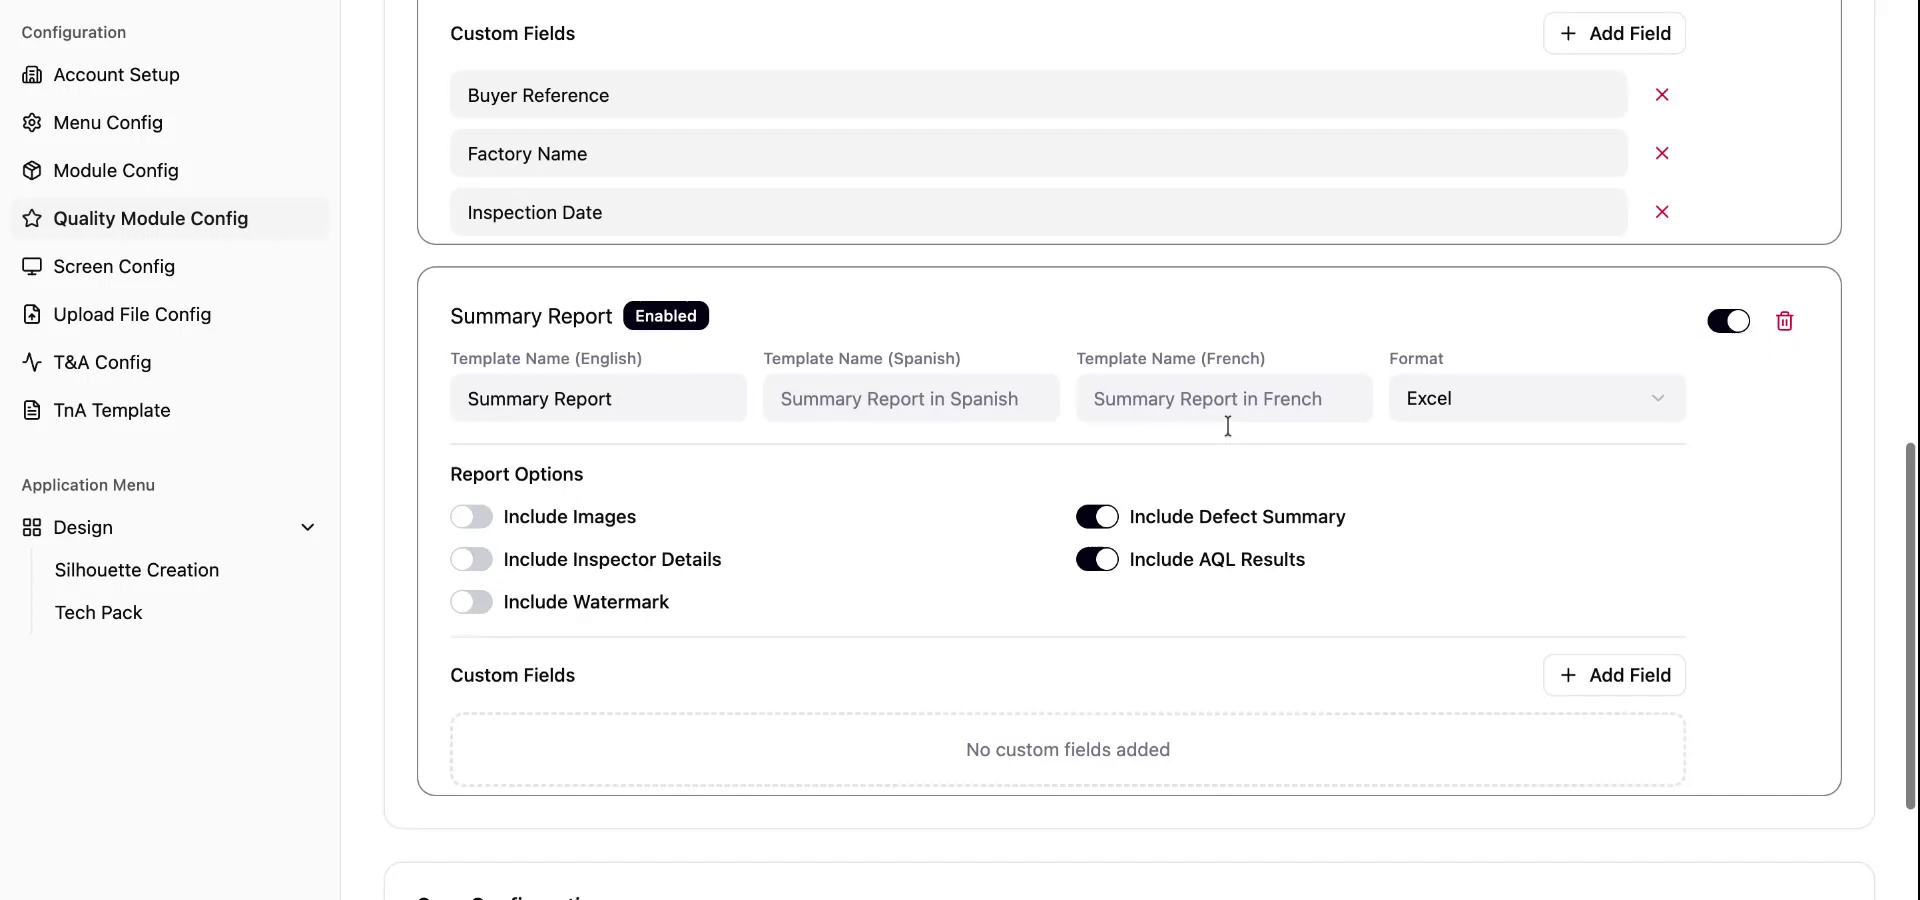Delete the Summary Report template with trash icon
The image size is (1920, 900).
[1784, 321]
